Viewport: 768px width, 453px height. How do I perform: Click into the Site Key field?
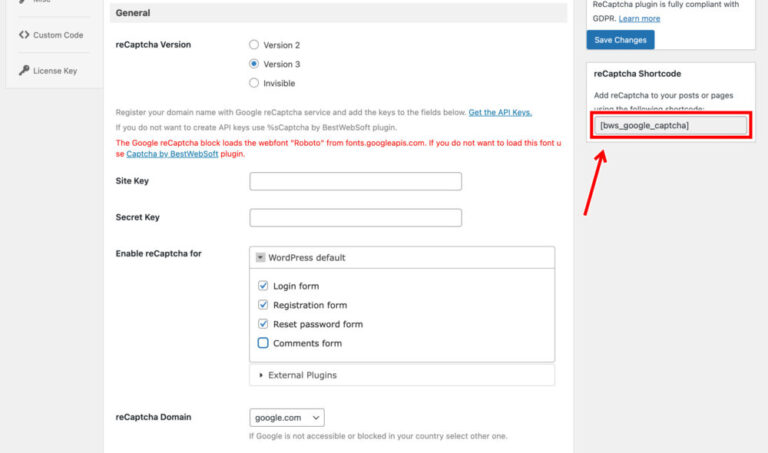click(x=355, y=181)
